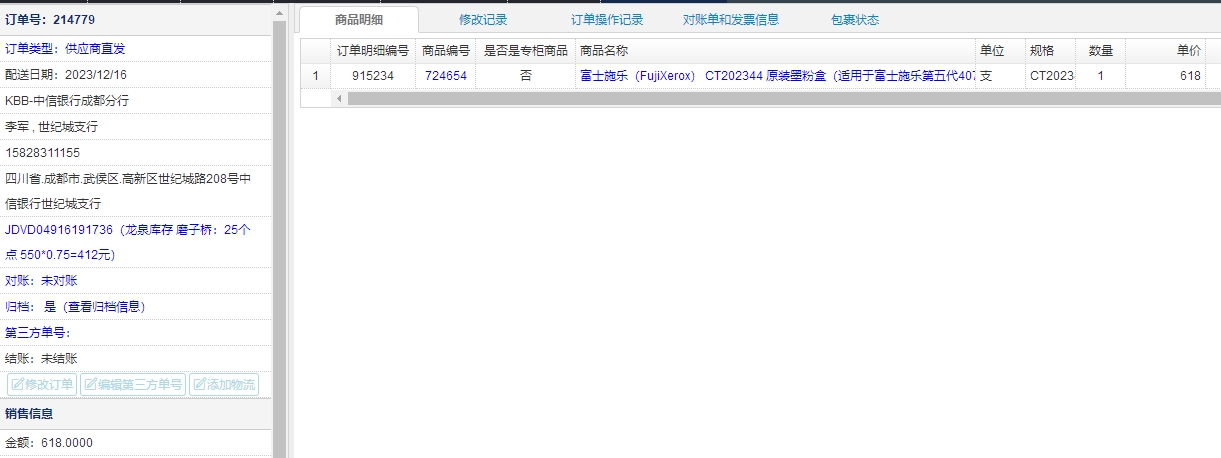Click tracking number JDVD04916191736 text
The height and width of the screenshot is (458, 1221).
click(x=59, y=230)
